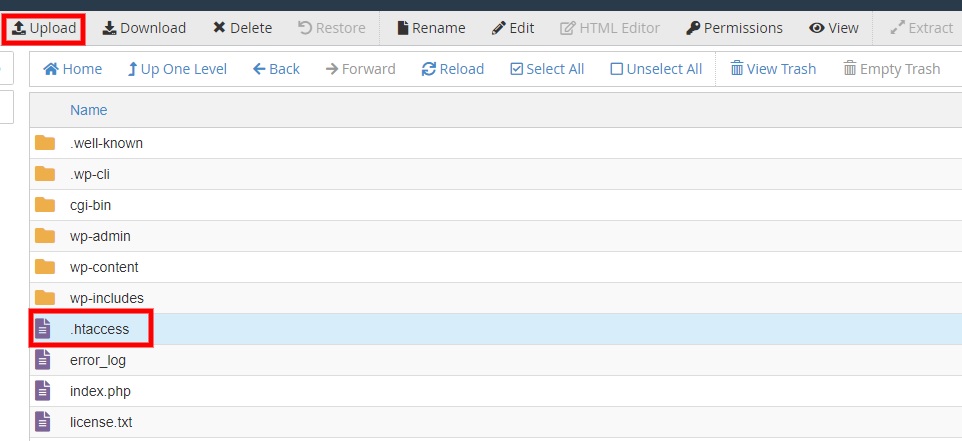Screen dimensions: 962x441
Task: Open View Trash
Action: click(773, 69)
